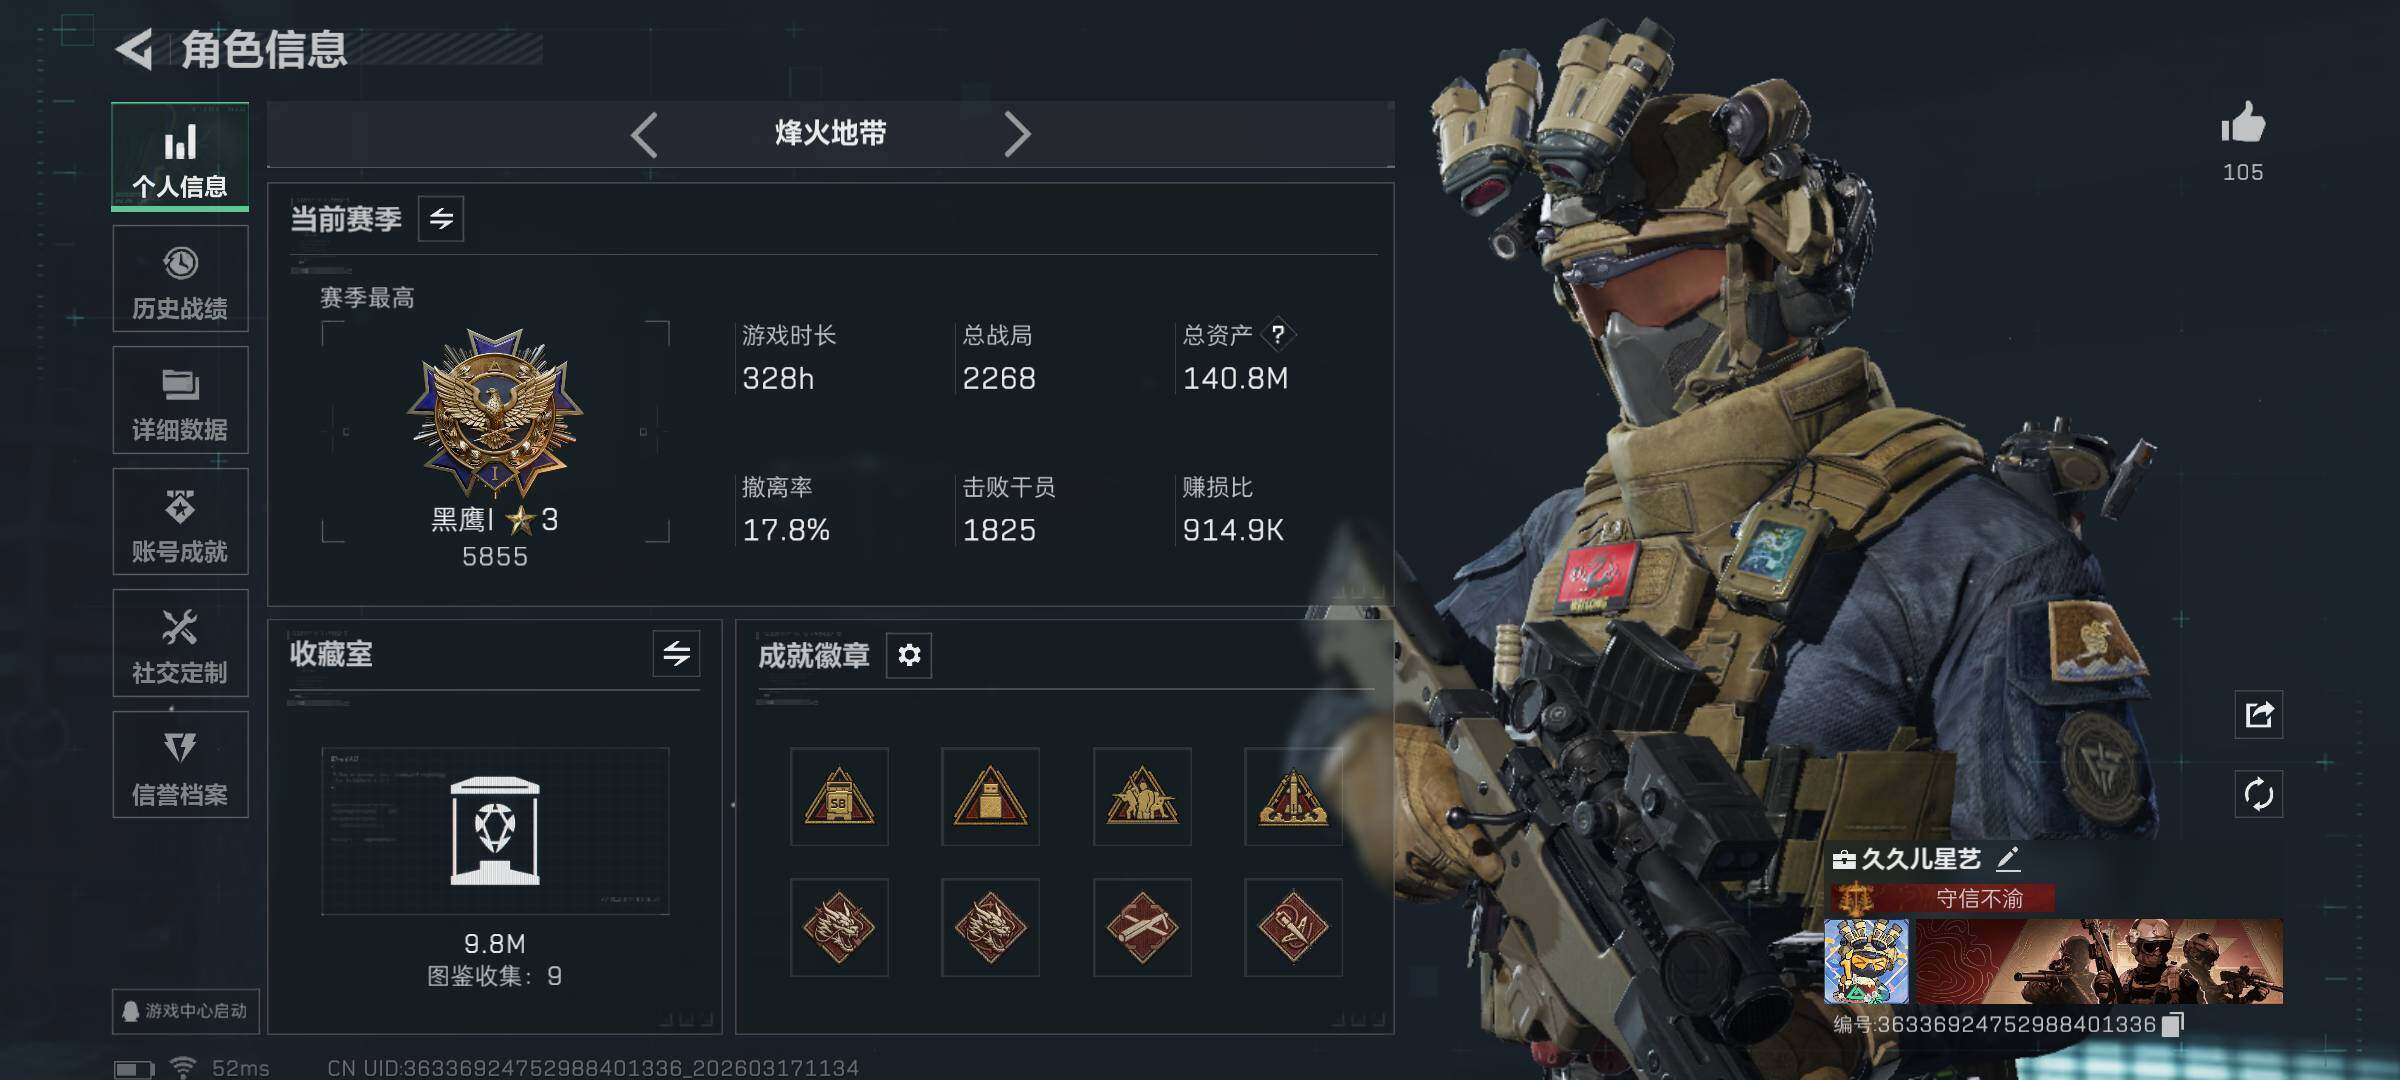Open the 详细数据 tab
Screen dimensions: 2400x1080
click(180, 401)
